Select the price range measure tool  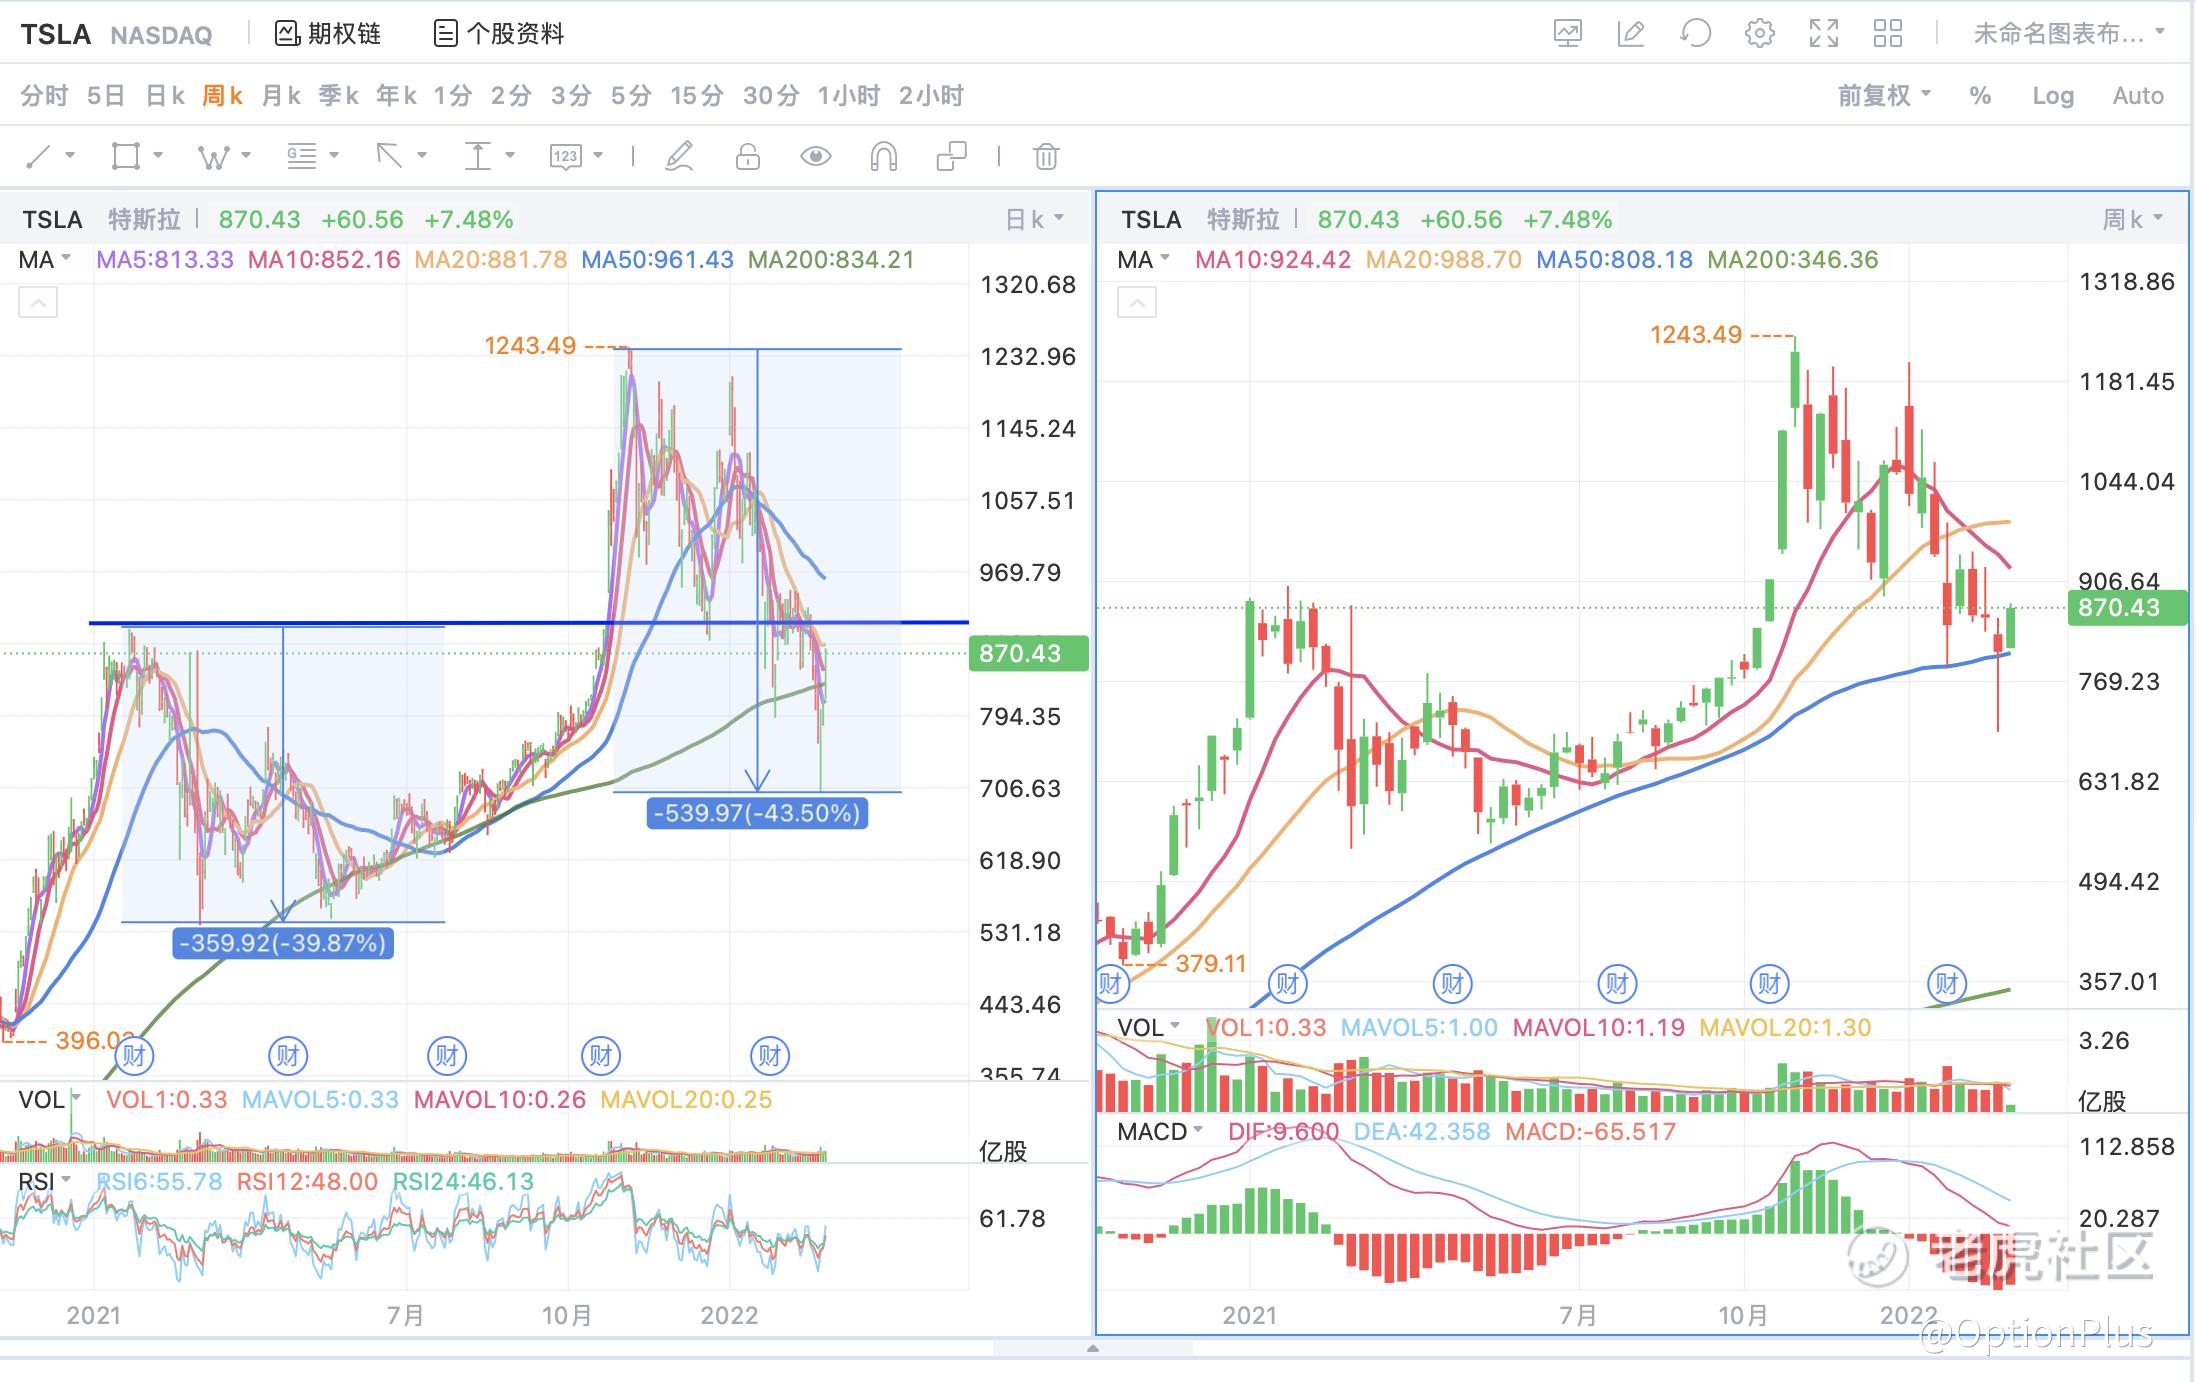[477, 156]
